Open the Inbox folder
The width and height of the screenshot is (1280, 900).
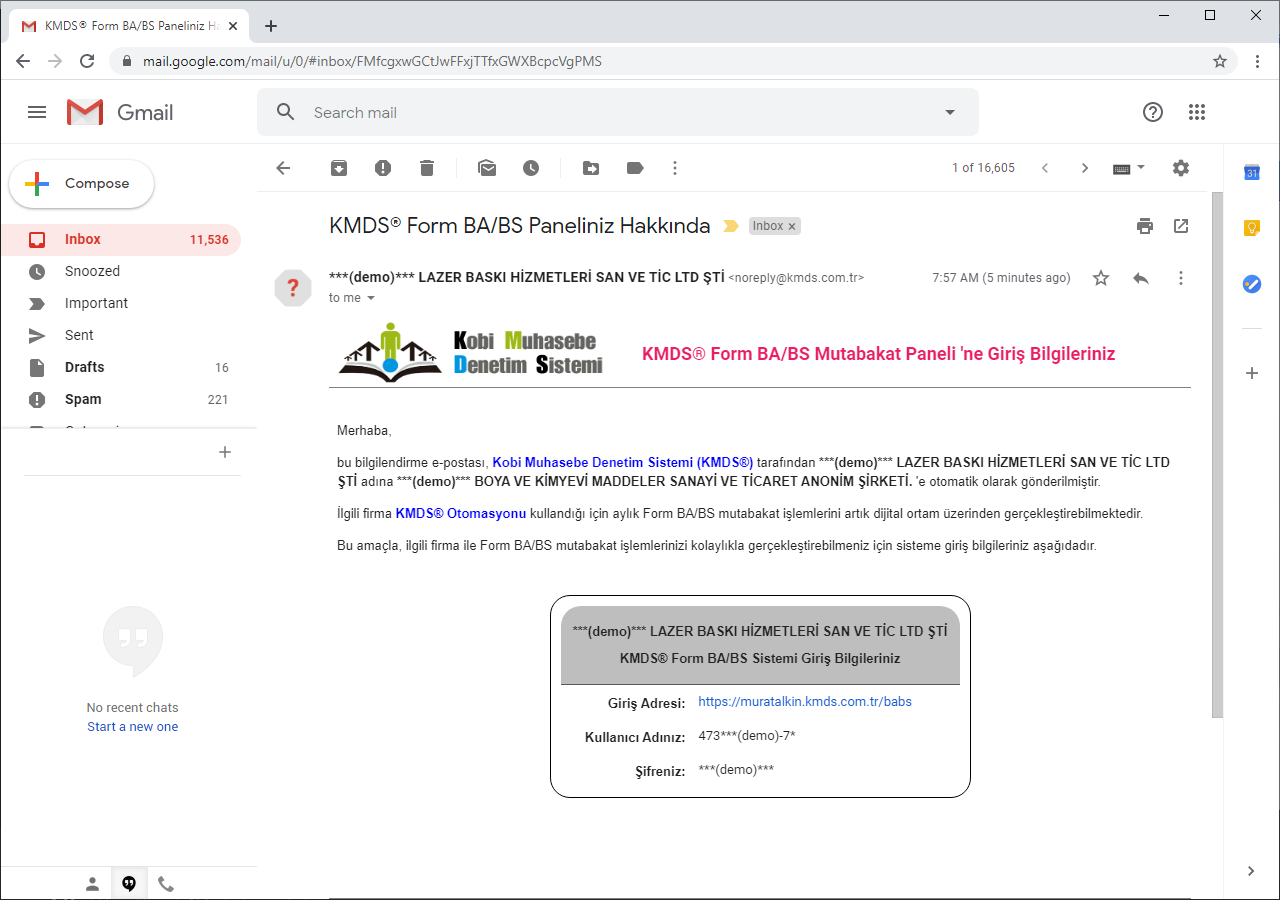(x=120, y=239)
